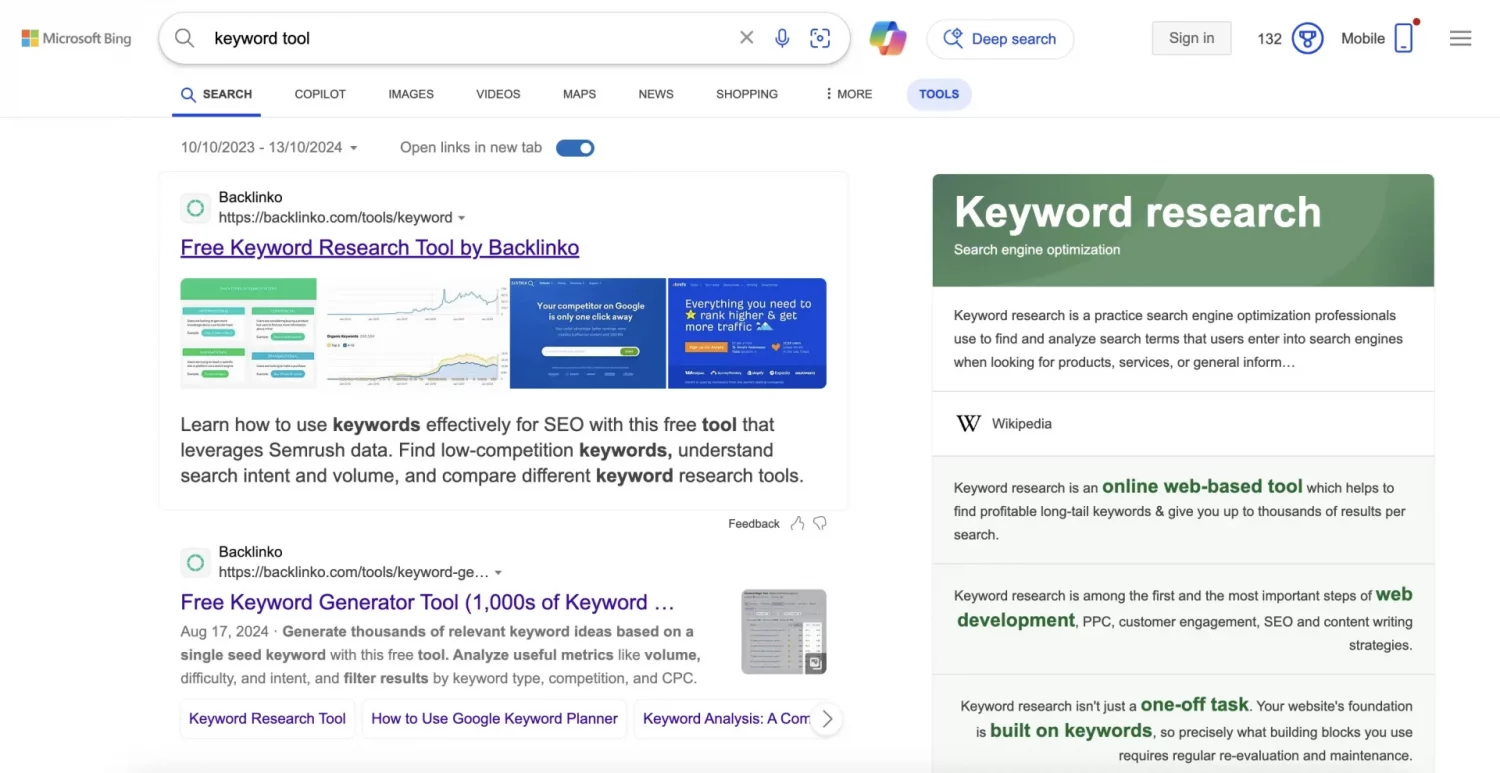
Task: Click the Sign in button
Action: click(x=1192, y=38)
